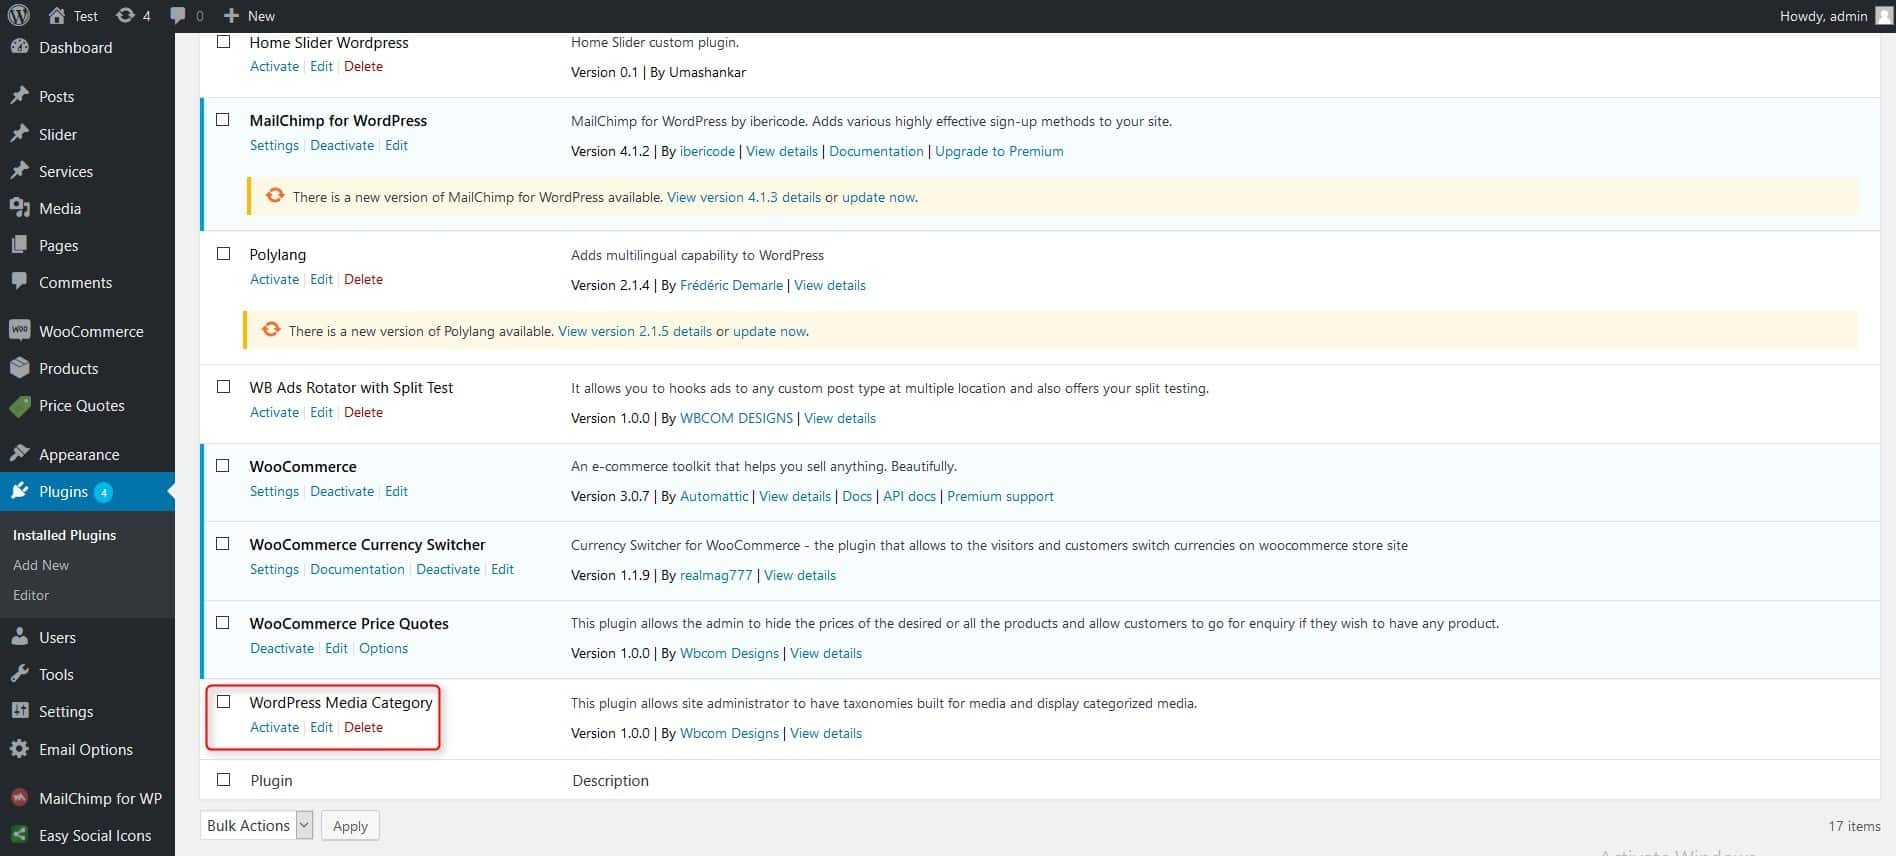The image size is (1896, 856).
Task: Open MailChimp for WordPress Settings link
Action: click(x=274, y=145)
